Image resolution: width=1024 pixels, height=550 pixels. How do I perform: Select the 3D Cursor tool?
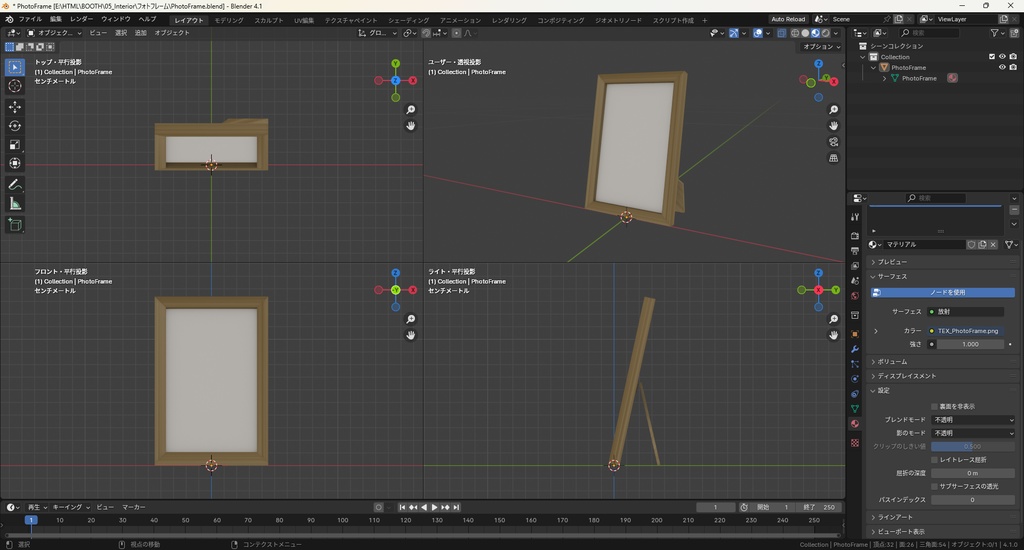(15, 86)
